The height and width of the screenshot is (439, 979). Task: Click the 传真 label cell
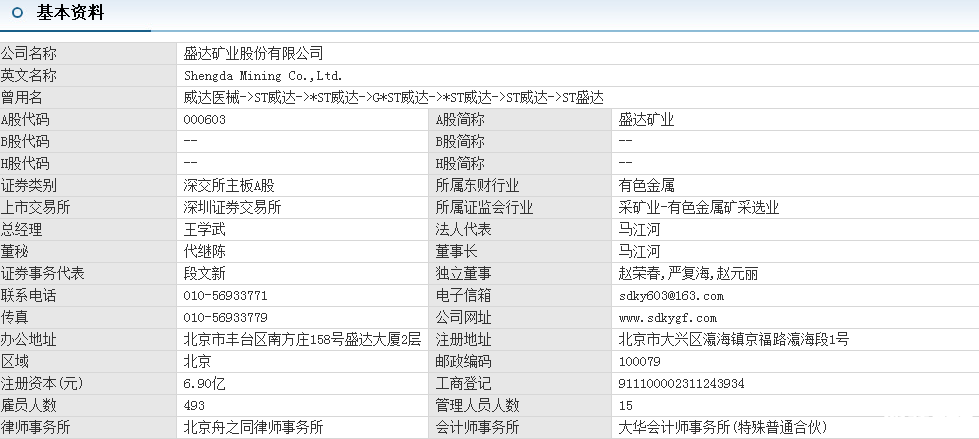(x=89, y=317)
